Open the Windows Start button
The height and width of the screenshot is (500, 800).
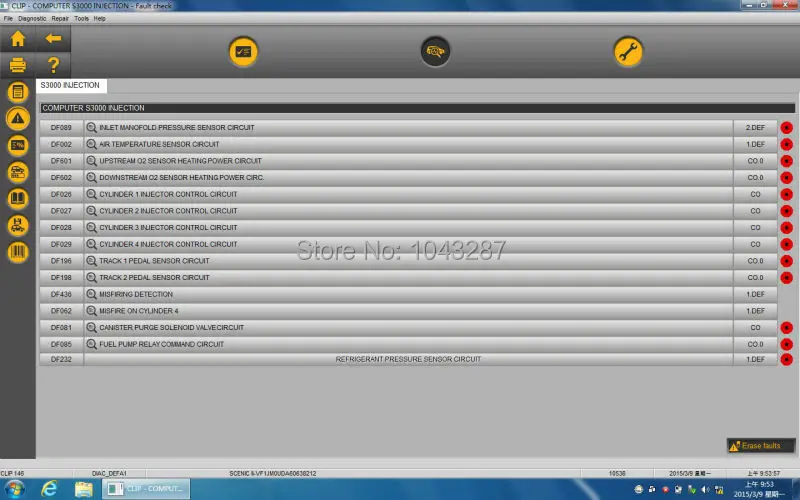(x=14, y=489)
